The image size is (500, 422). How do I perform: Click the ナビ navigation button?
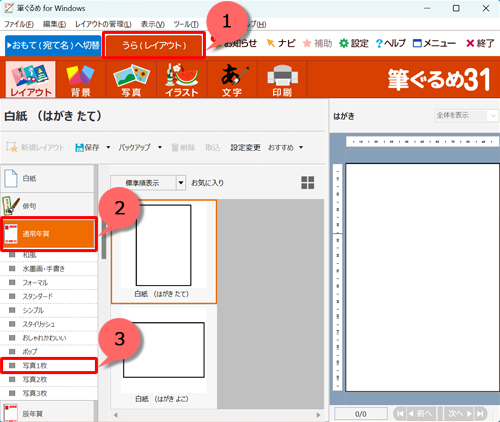click(281, 43)
